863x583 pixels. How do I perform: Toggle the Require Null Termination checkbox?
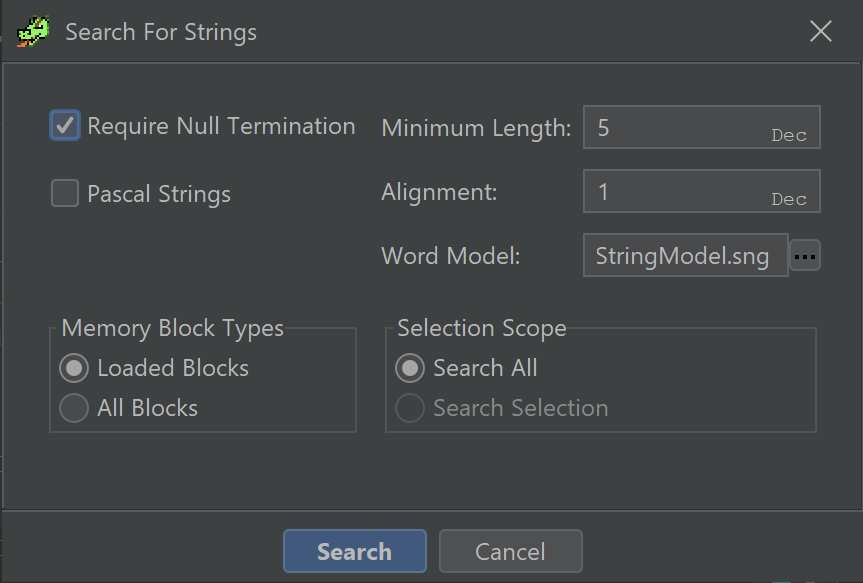[x=66, y=126]
